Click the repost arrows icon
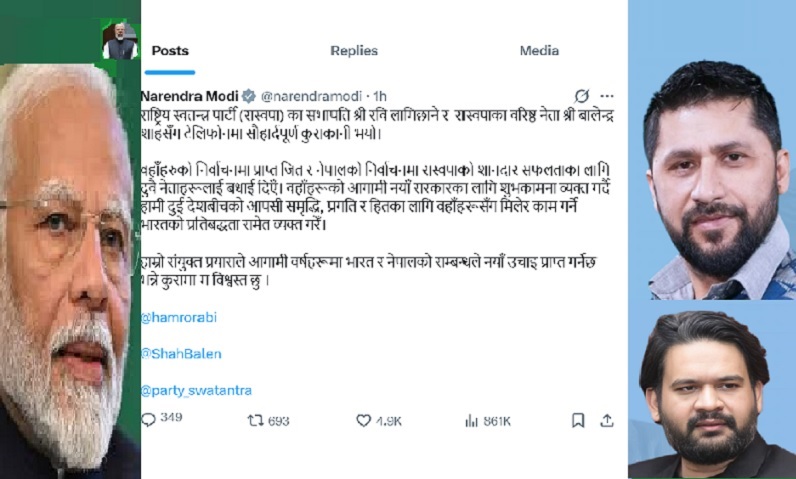 point(255,421)
